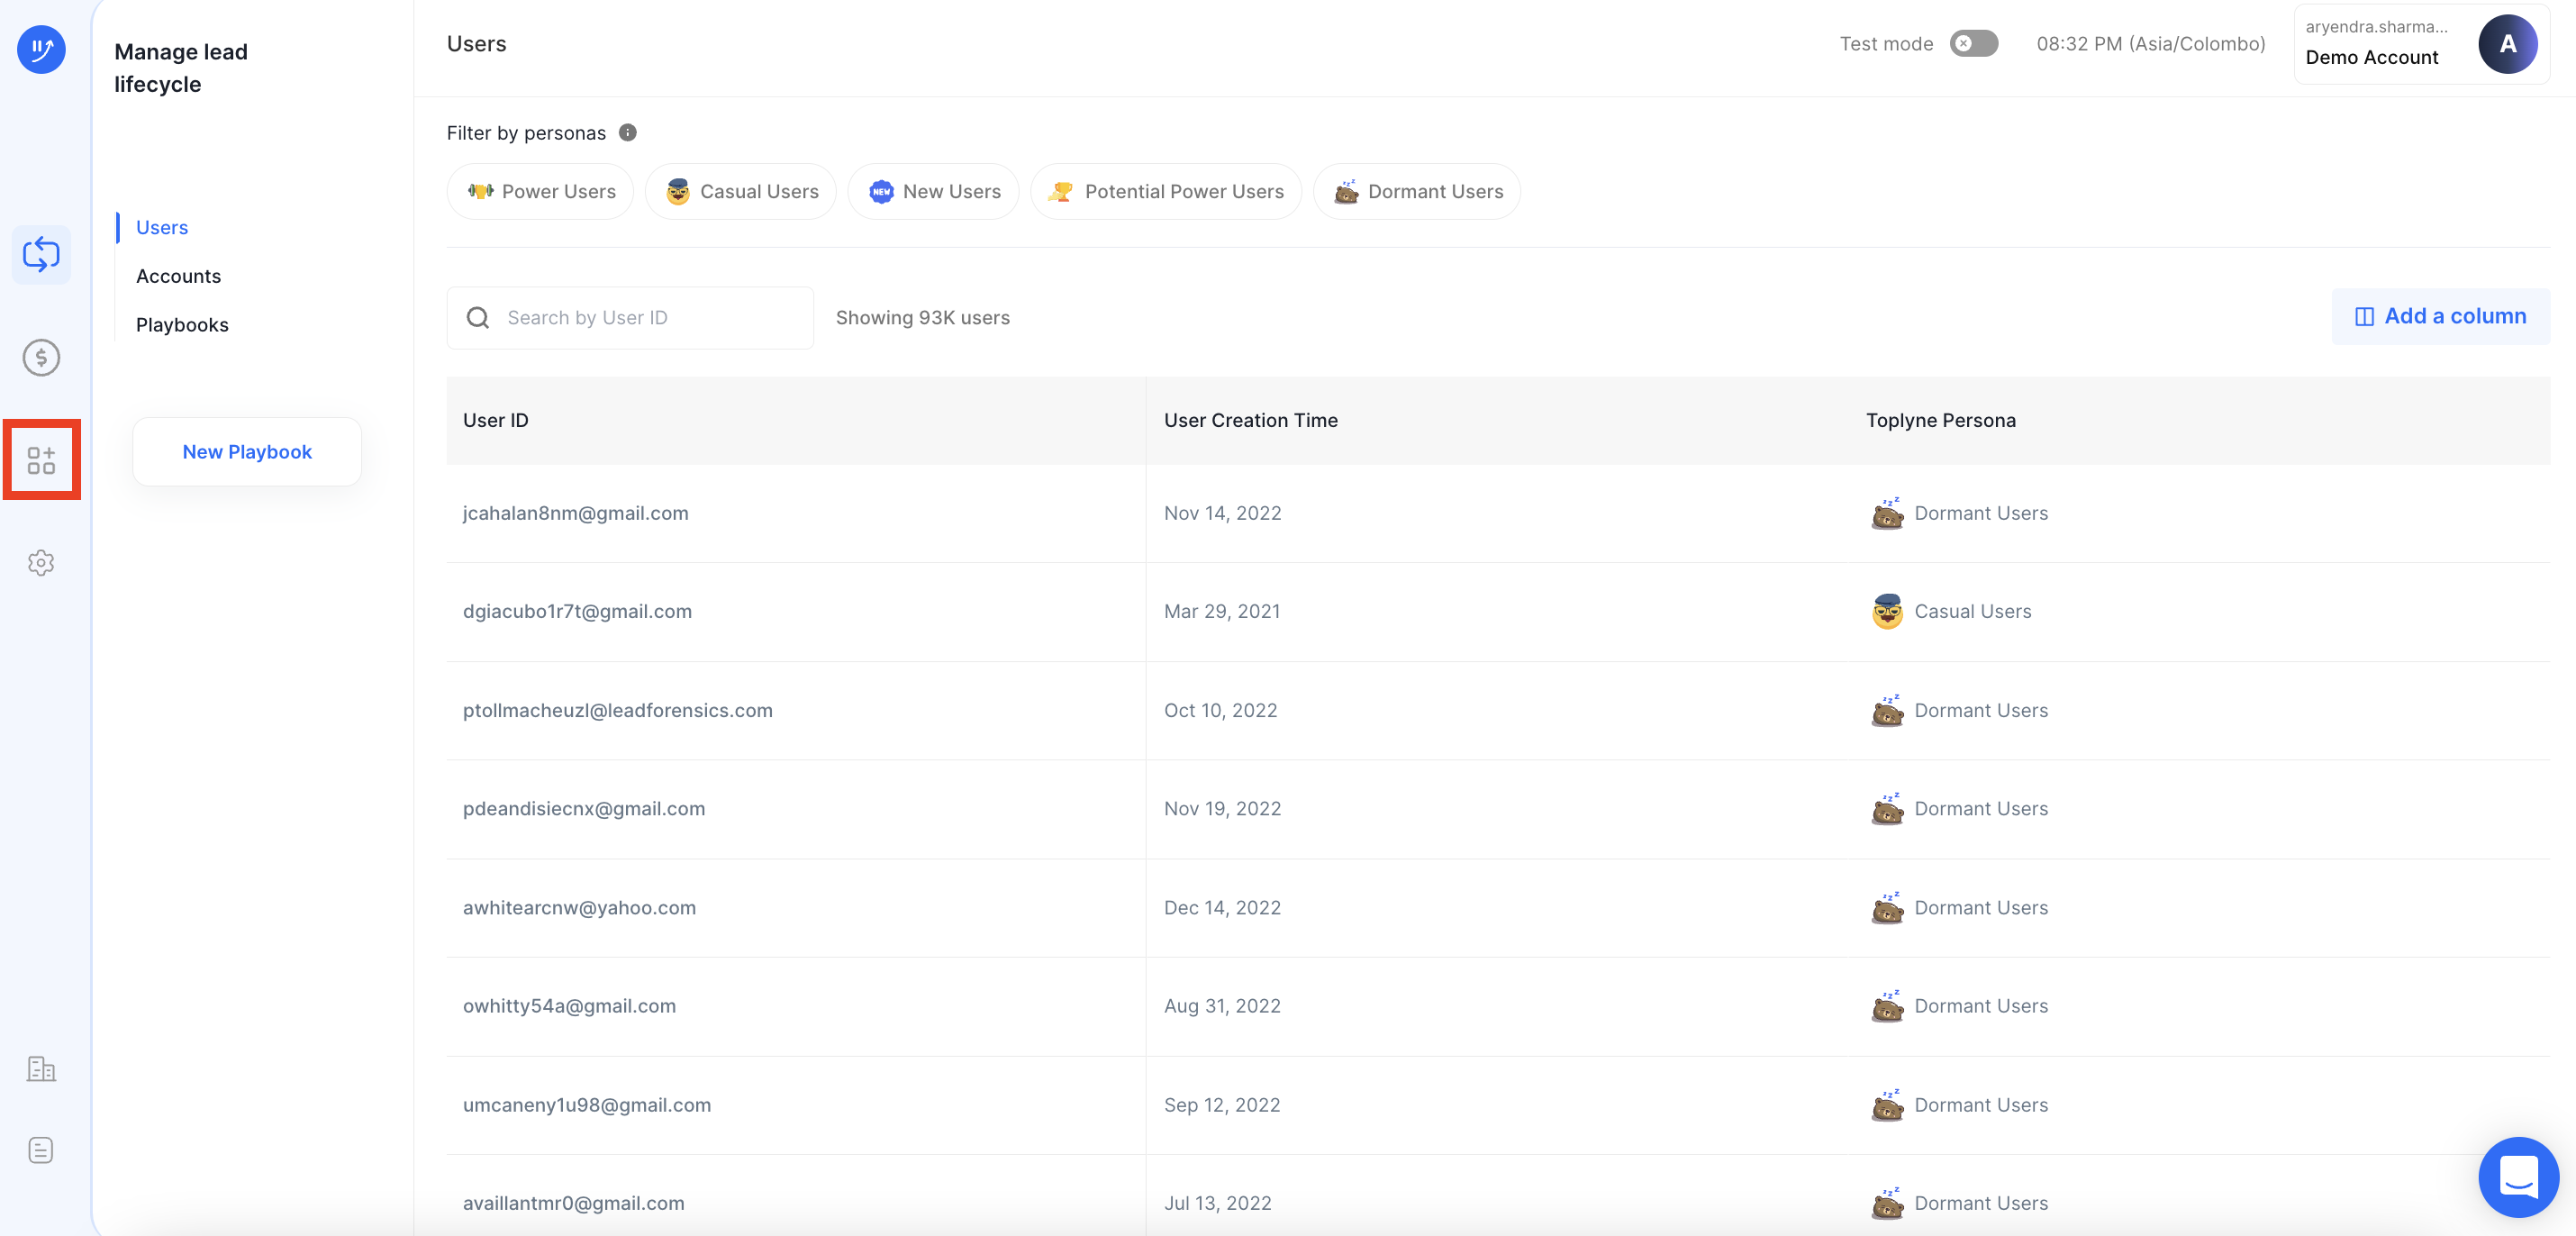Open the docs notes icon at sidebar bottom

click(41, 1150)
